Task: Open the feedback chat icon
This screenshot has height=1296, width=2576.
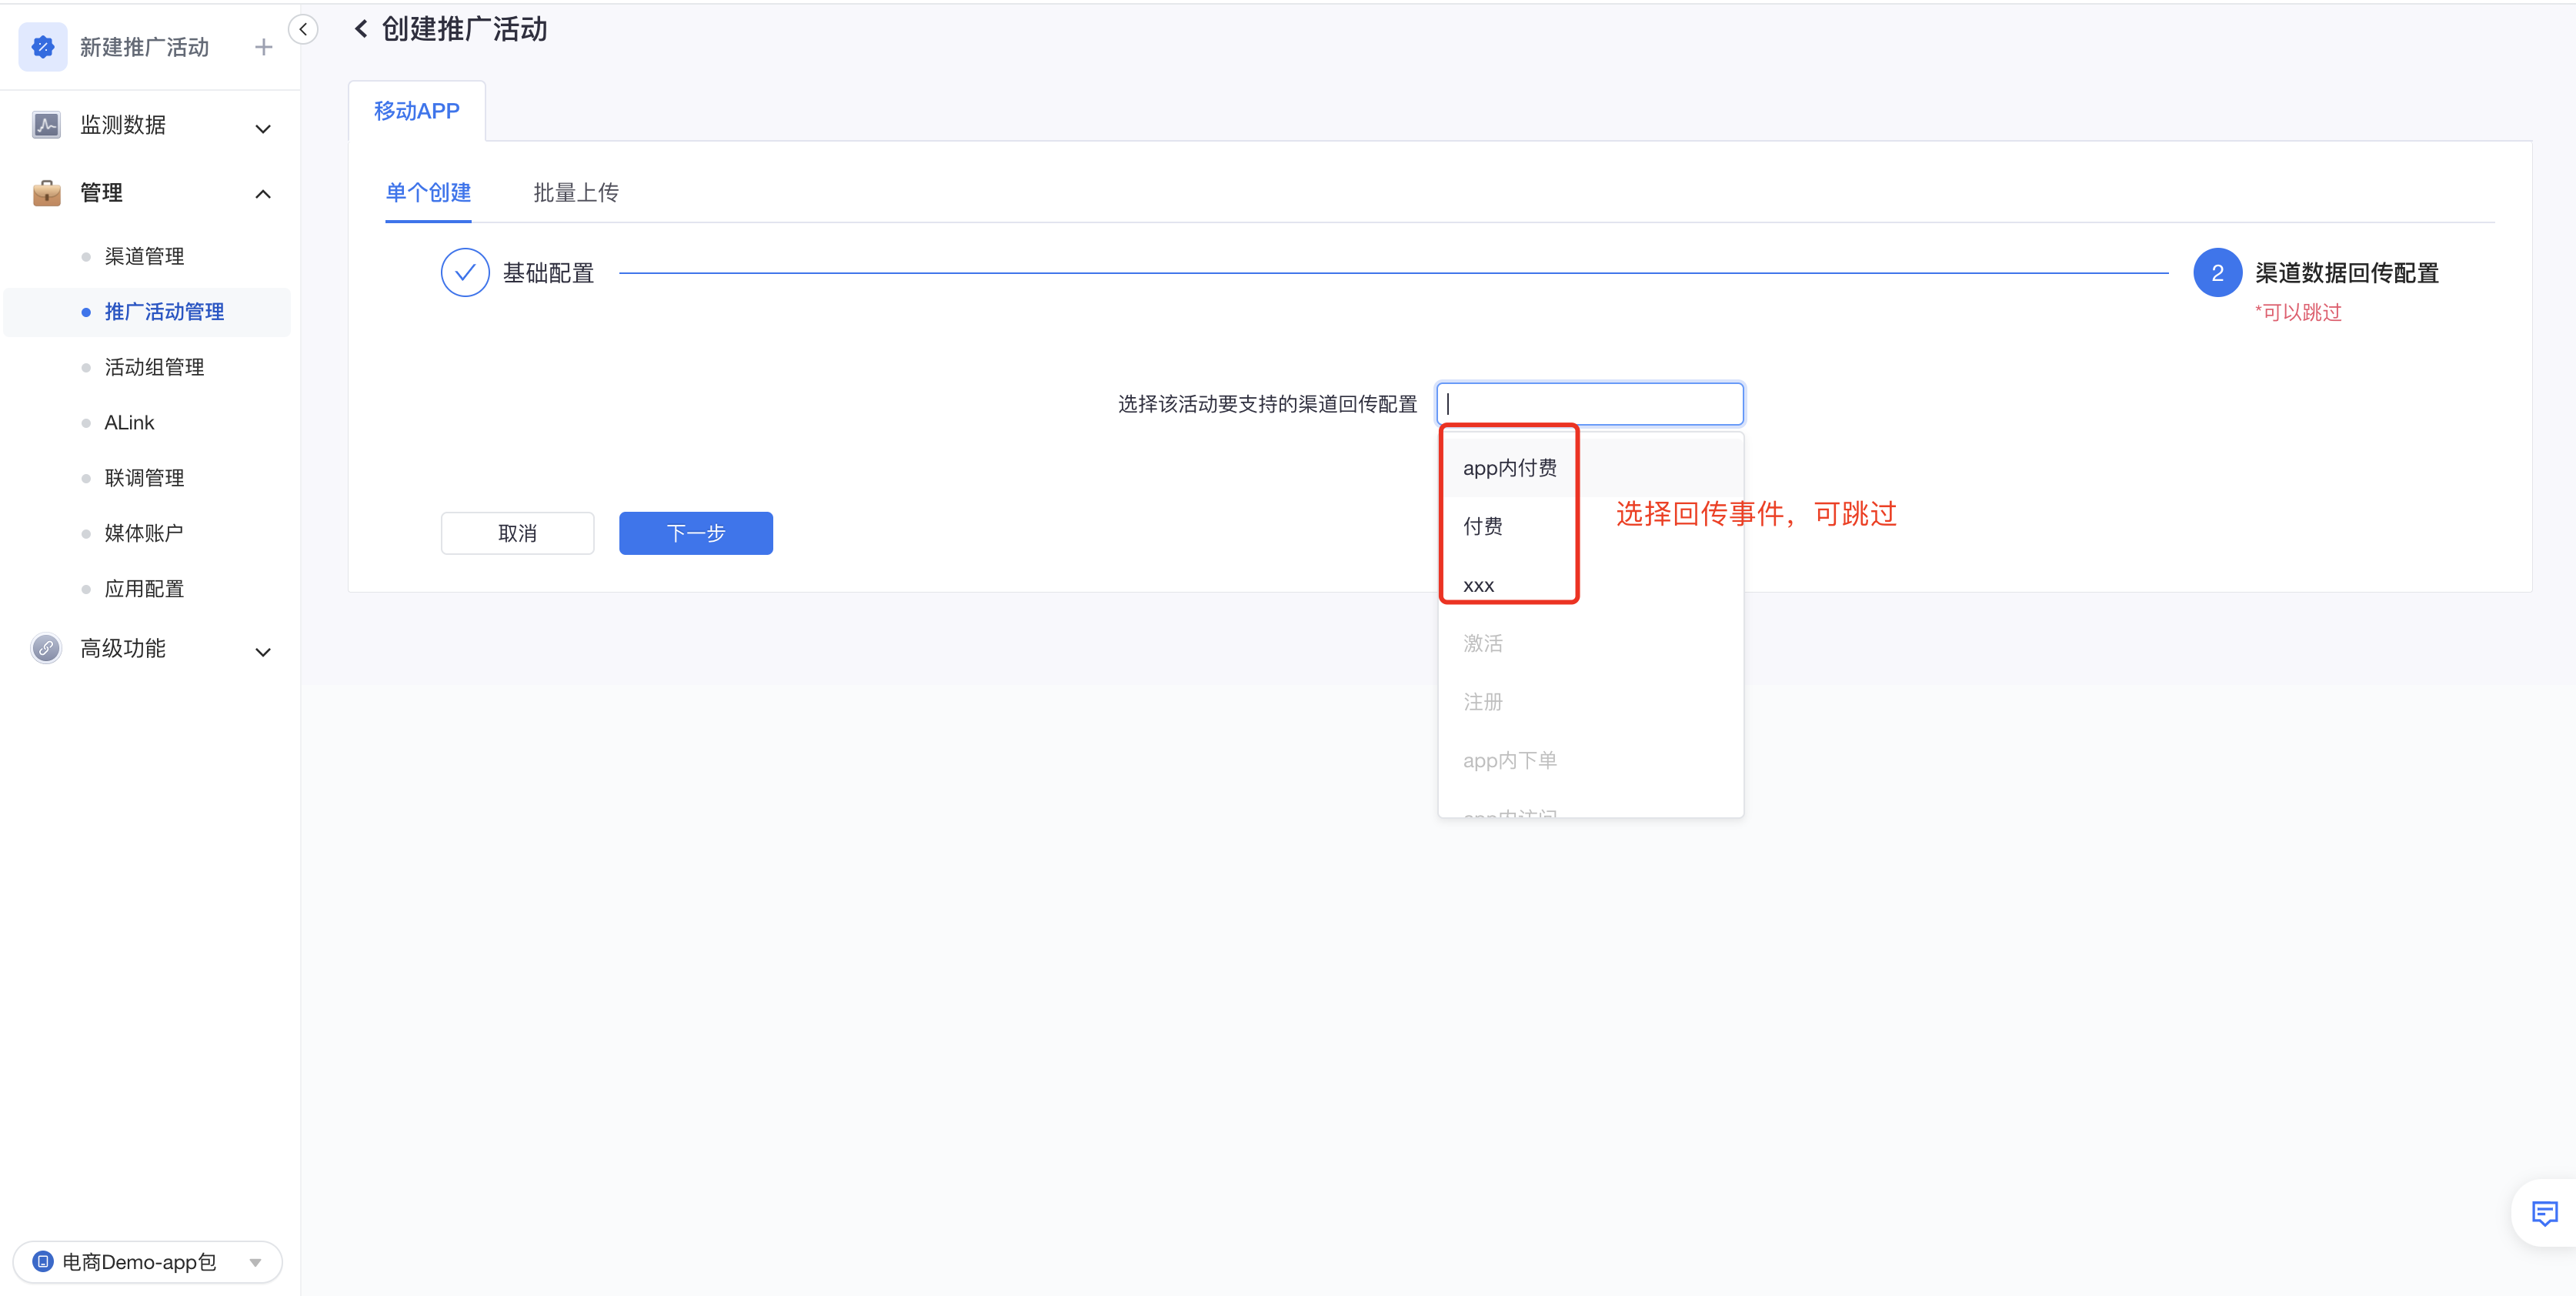Action: tap(2544, 1213)
